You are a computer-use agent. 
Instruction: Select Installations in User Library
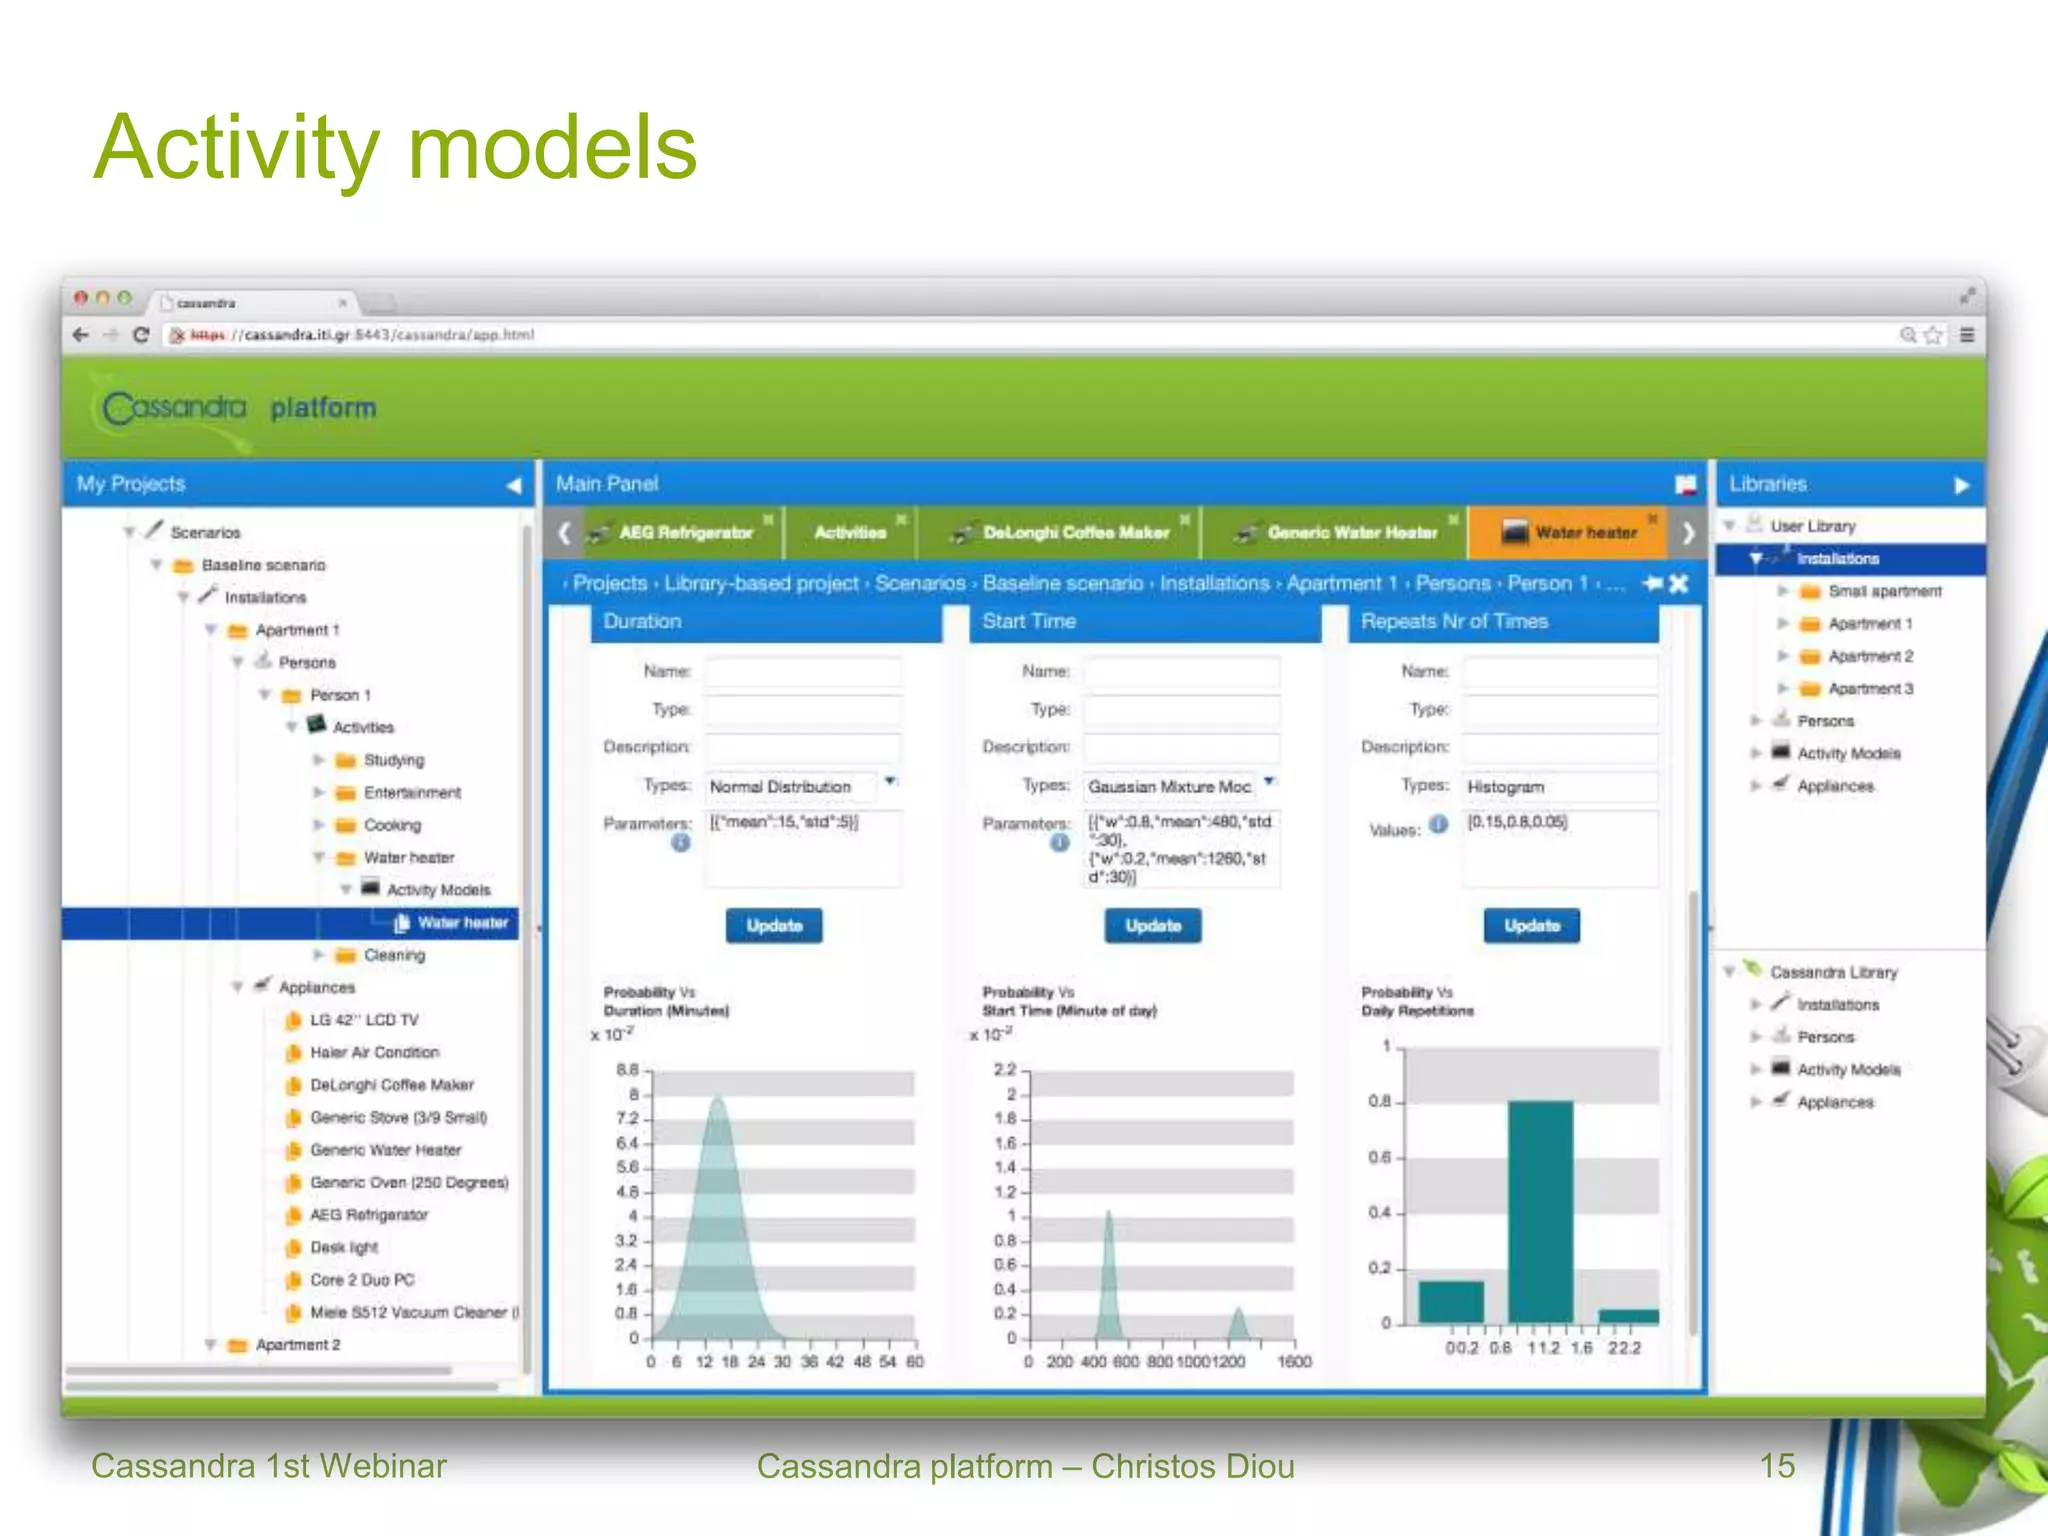point(1837,559)
